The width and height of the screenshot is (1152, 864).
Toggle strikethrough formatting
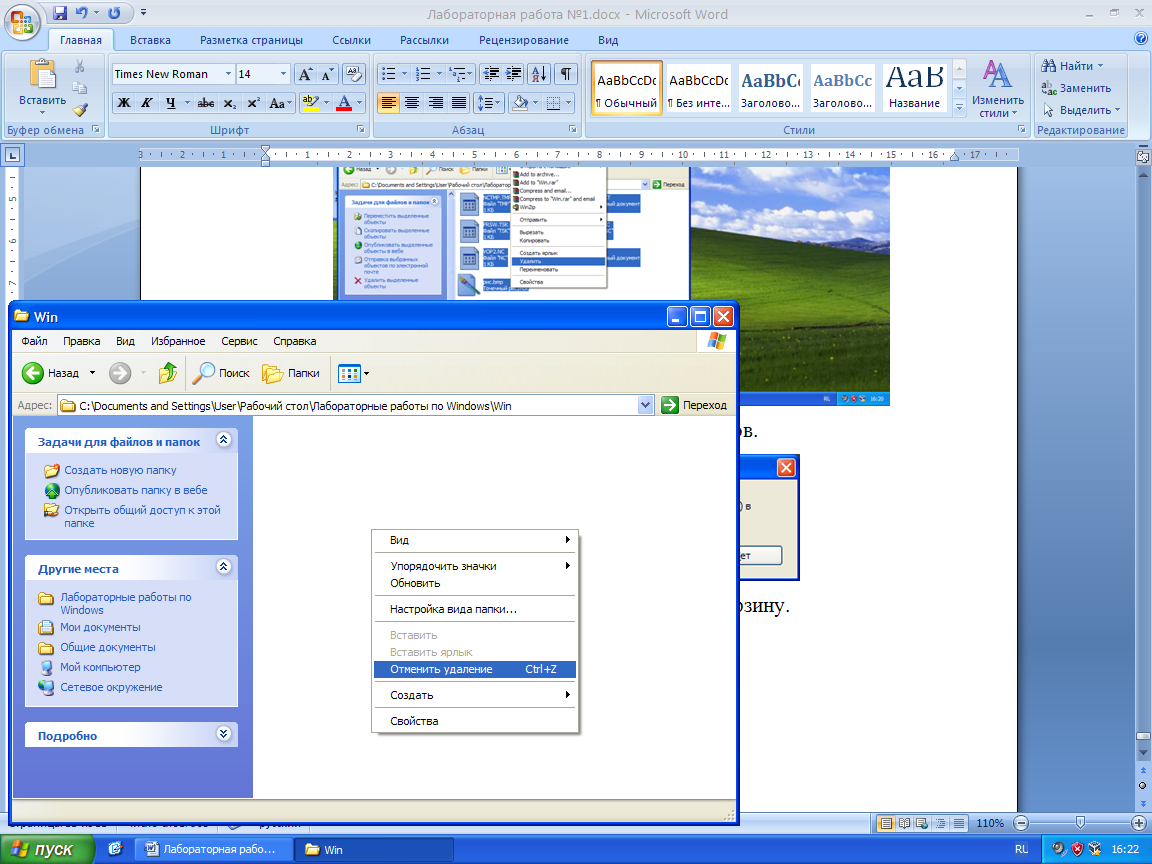click(x=206, y=103)
